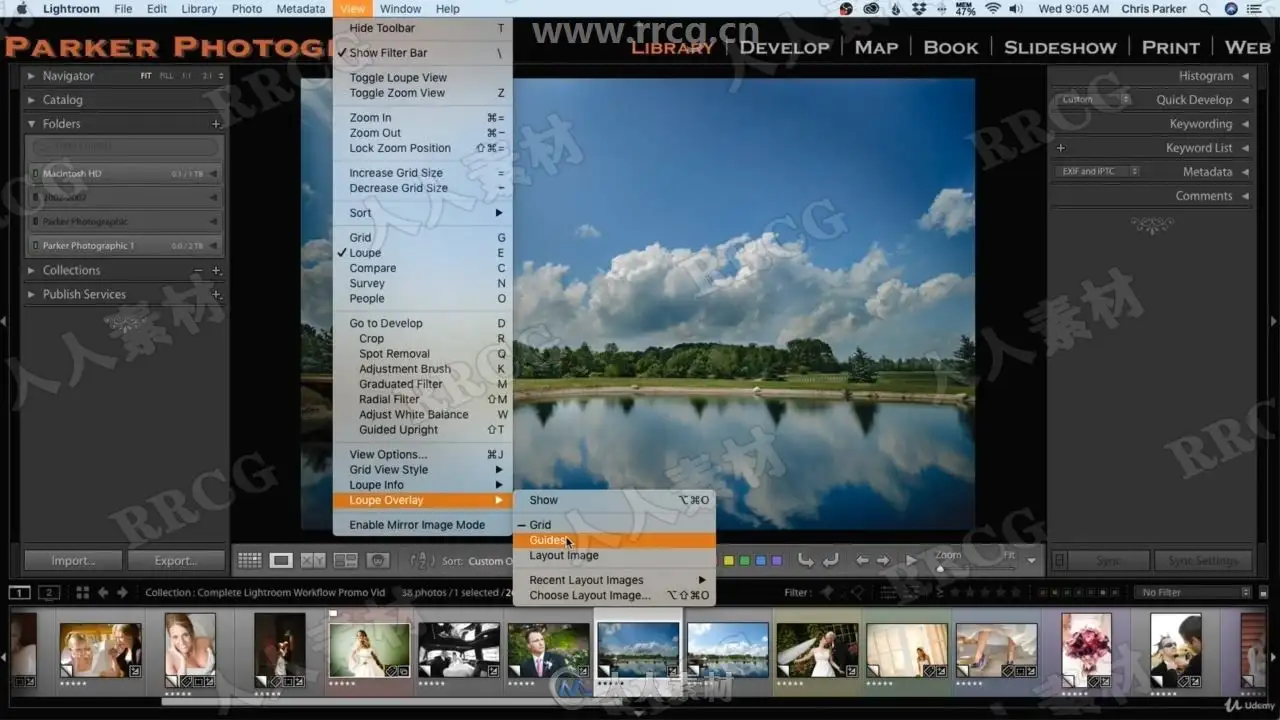Add a new folder with the plus icon
The height and width of the screenshot is (720, 1280).
216,124
